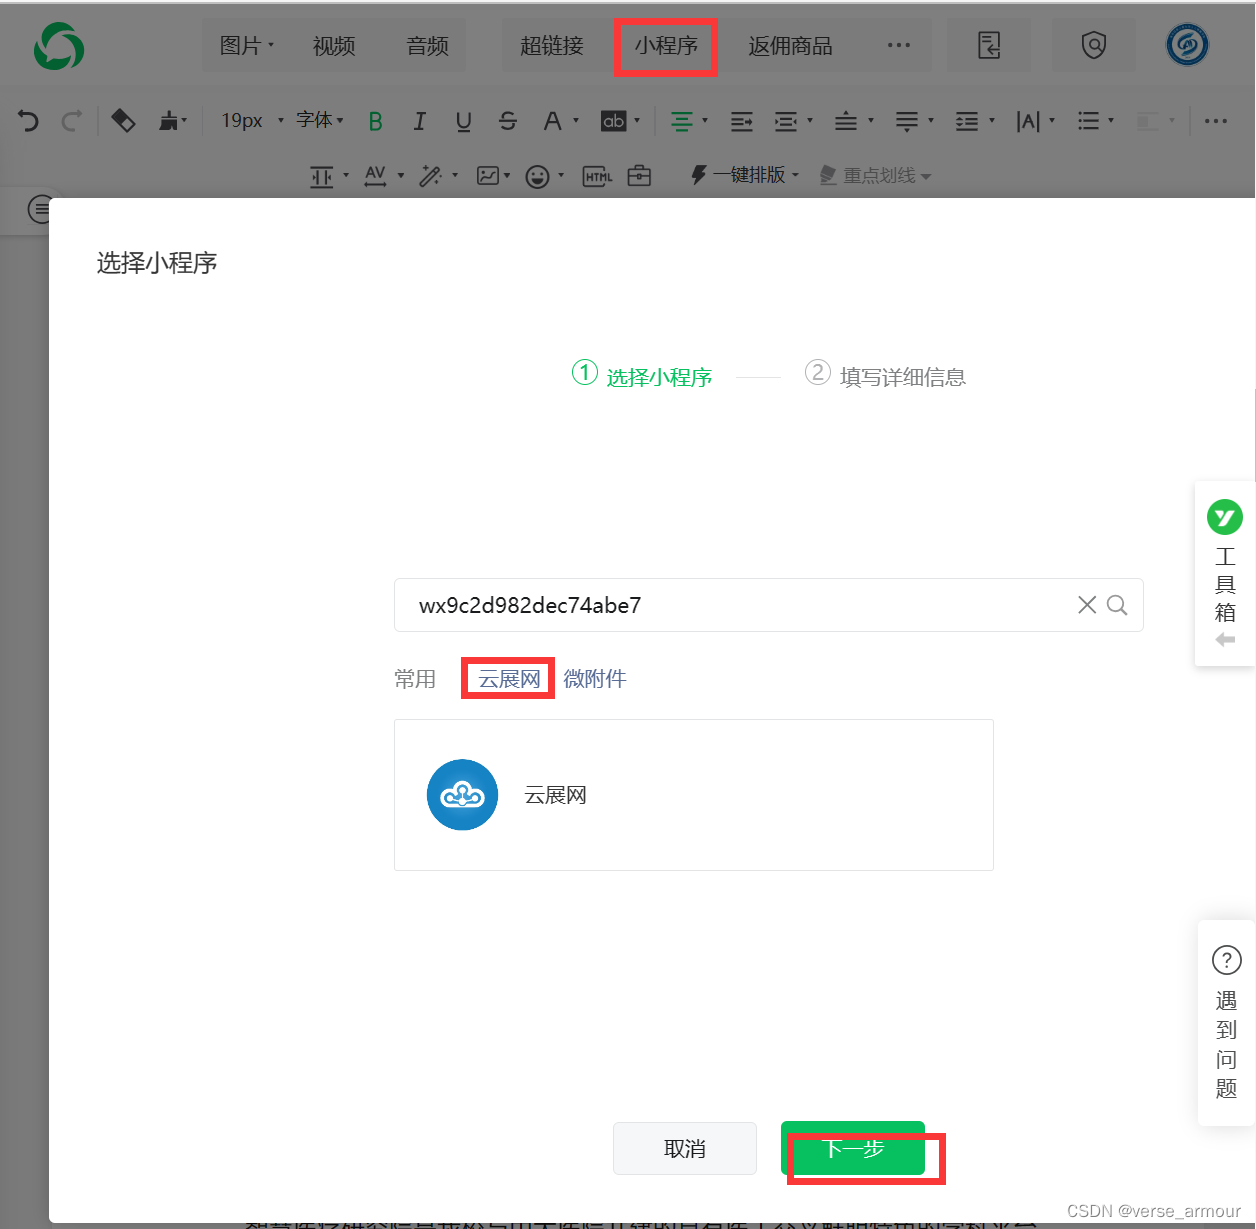Click the outline list icon at left edge
This screenshot has height=1229, width=1256.
[40, 209]
